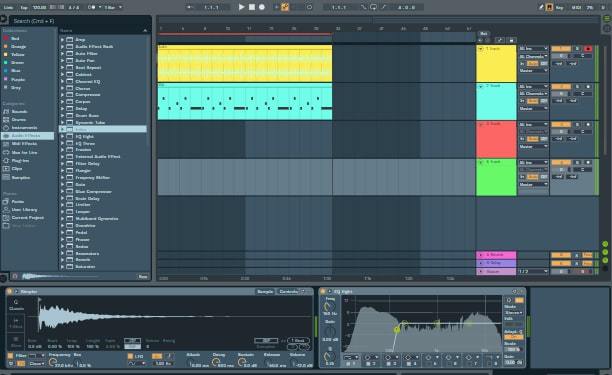Click the tempo value field
The height and width of the screenshot is (375, 612).
[x=40, y=7]
